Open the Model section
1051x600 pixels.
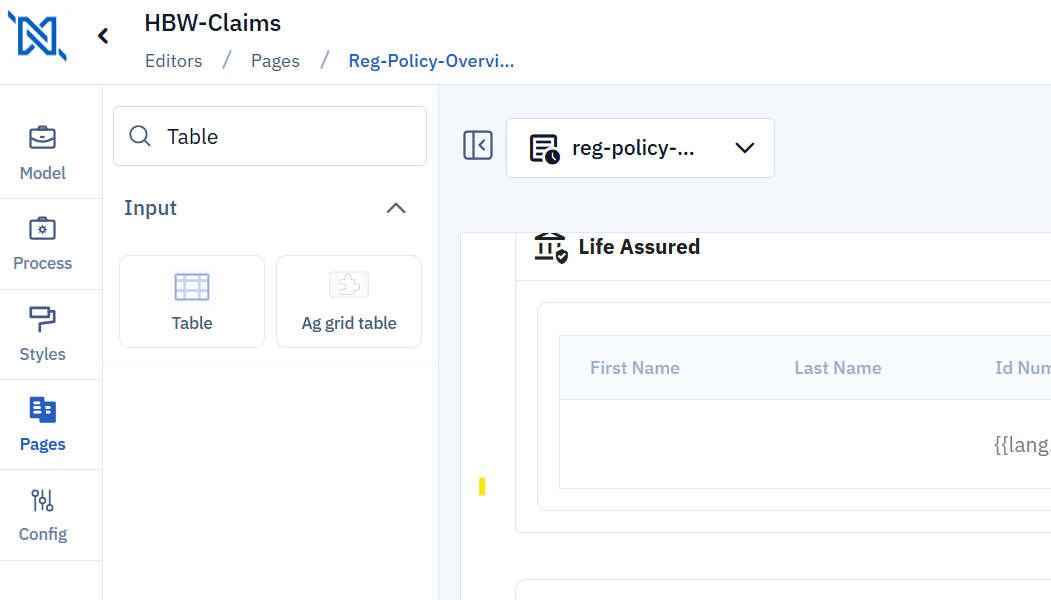[43, 153]
